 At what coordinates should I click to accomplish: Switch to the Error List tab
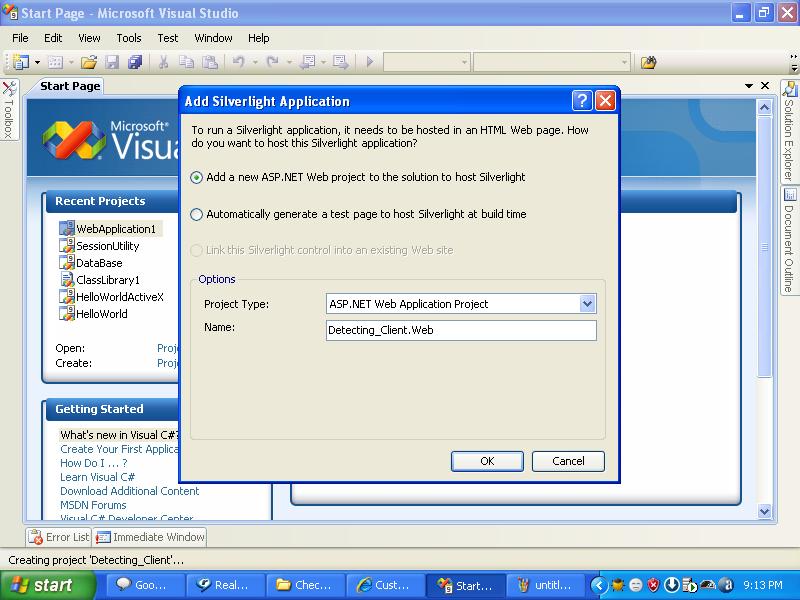pyautogui.click(x=59, y=537)
